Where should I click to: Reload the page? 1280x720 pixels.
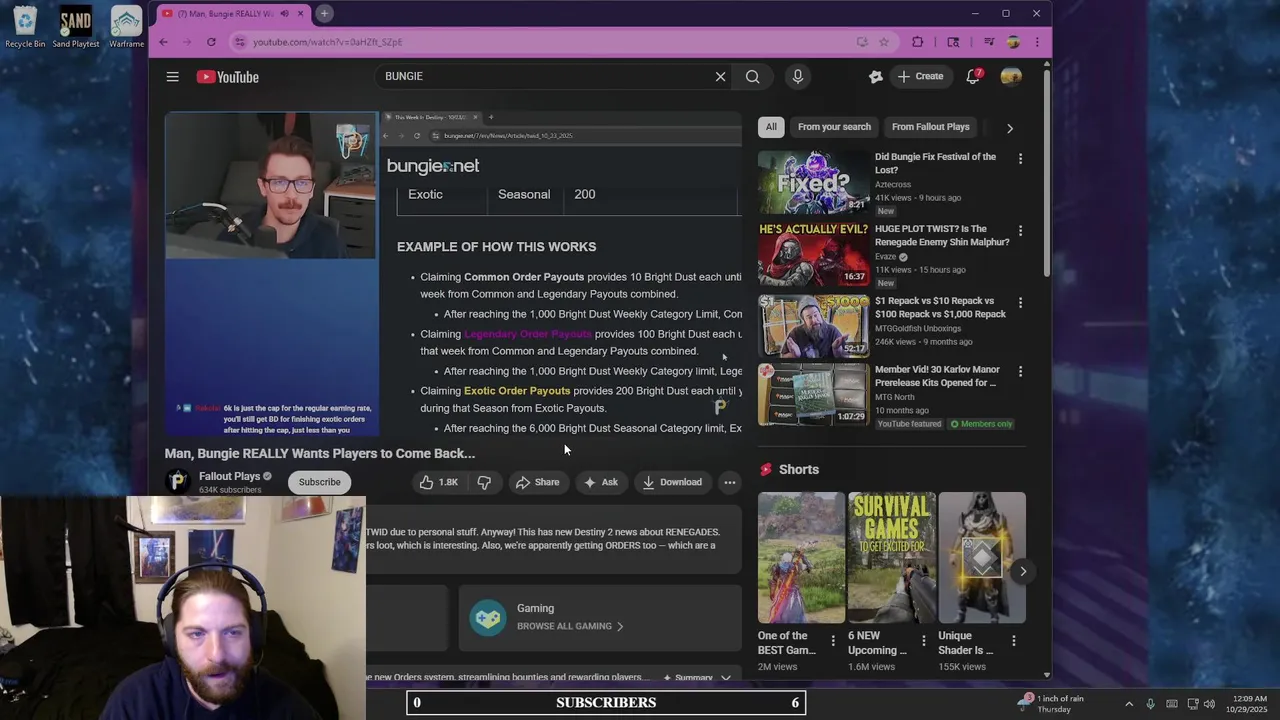tap(211, 42)
